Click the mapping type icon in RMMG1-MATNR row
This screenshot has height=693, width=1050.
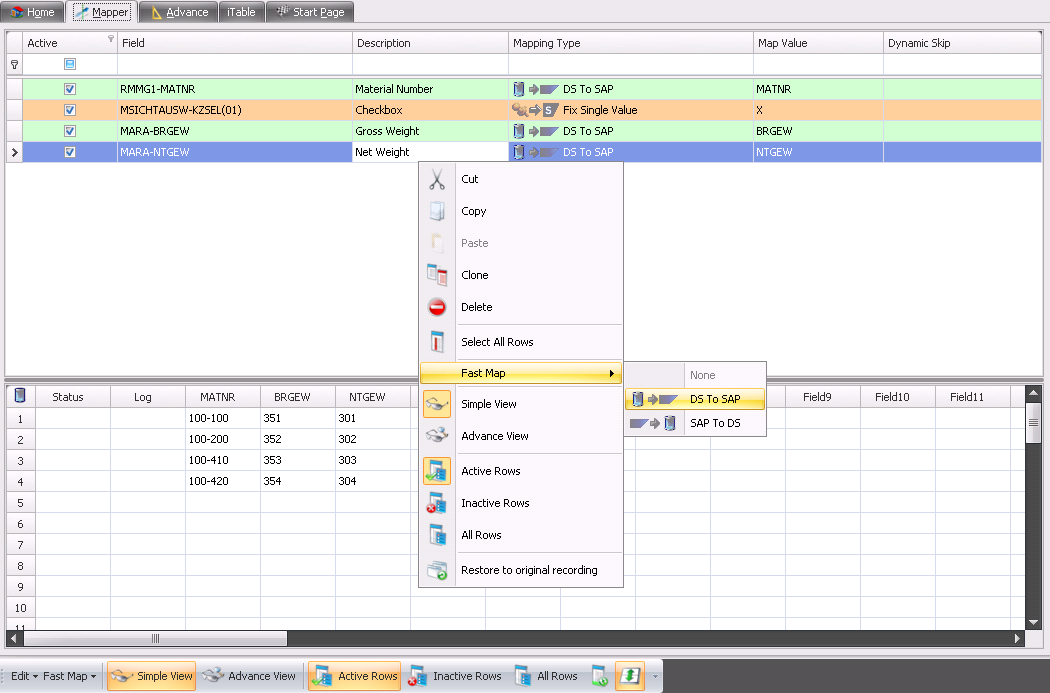pyautogui.click(x=535, y=89)
